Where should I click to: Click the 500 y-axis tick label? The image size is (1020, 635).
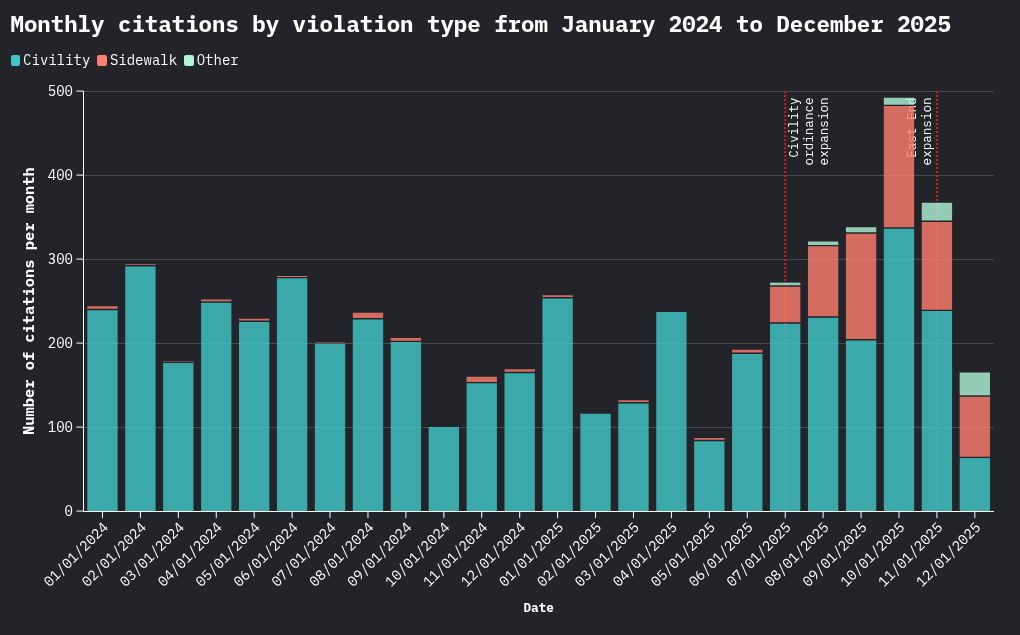(60, 92)
